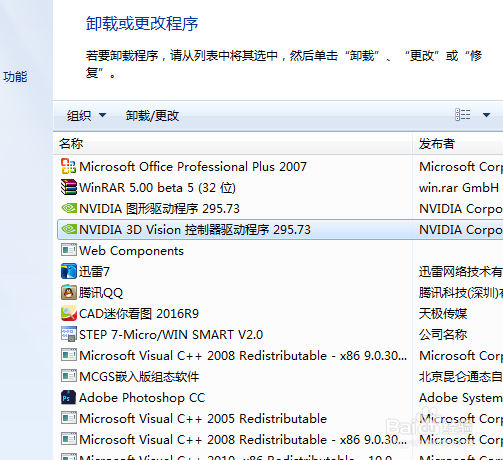Click the 功能 link in left sidebar

(x=15, y=77)
